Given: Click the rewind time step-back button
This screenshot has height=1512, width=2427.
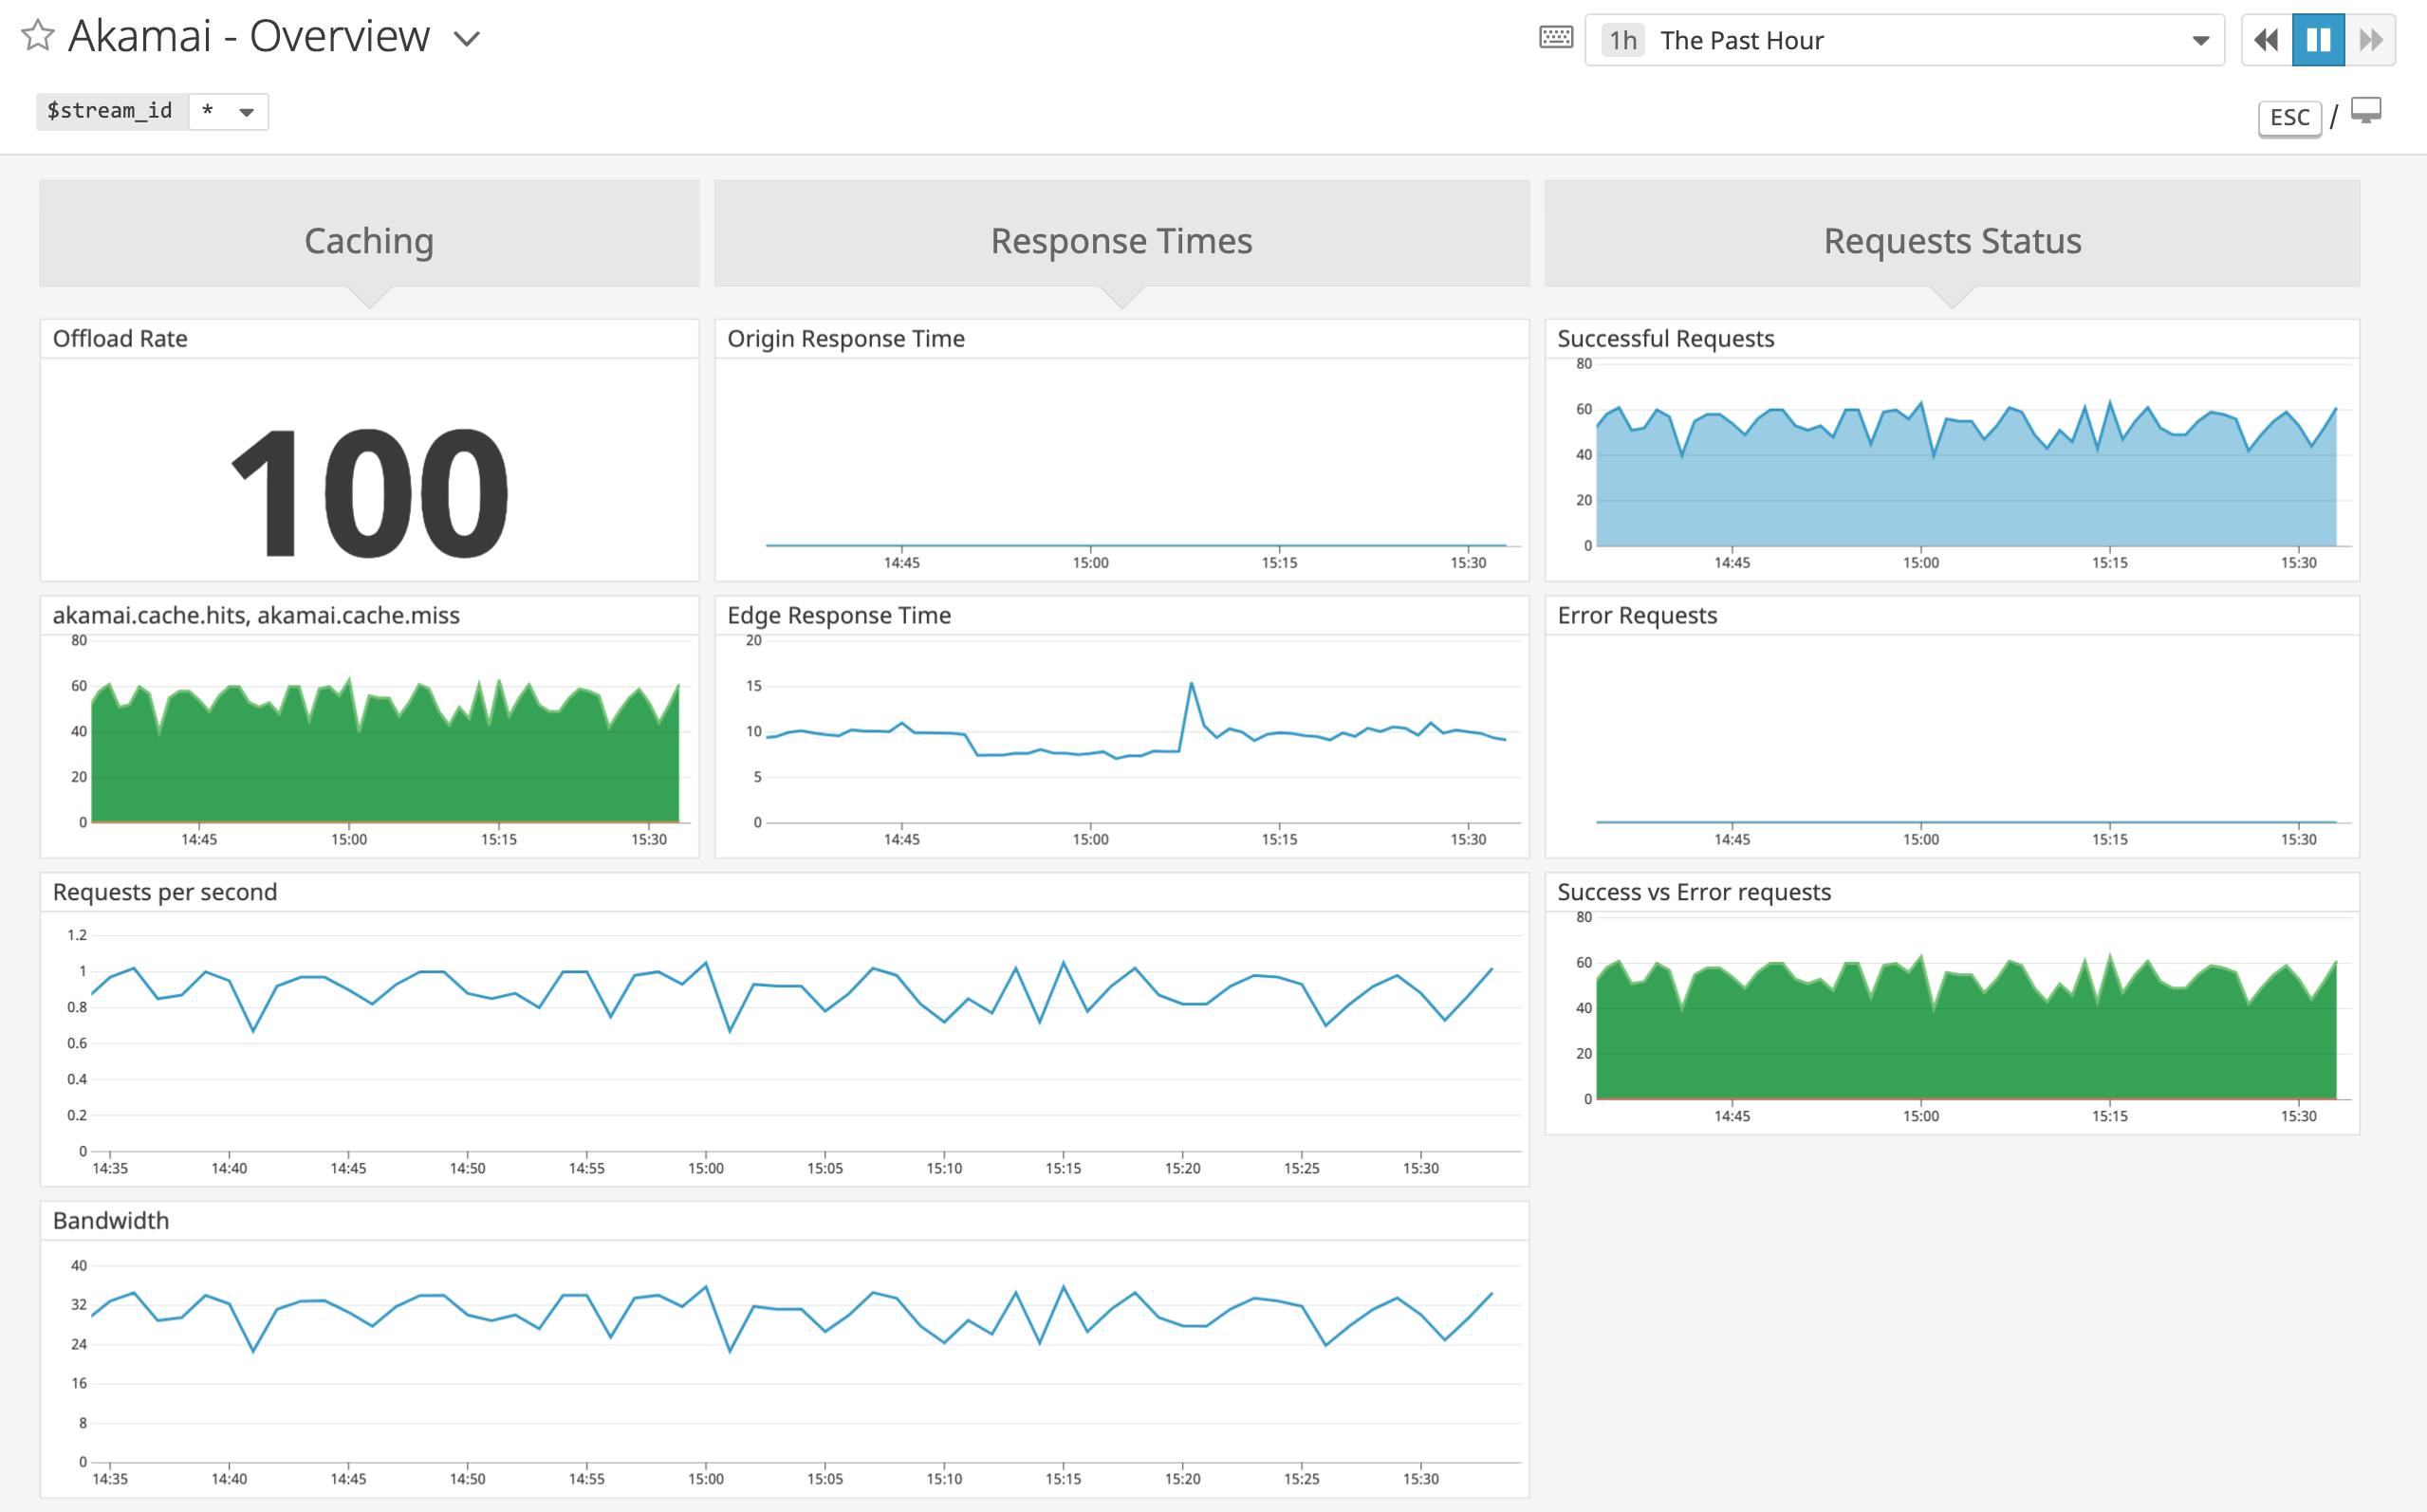Looking at the screenshot, I should click(x=2266, y=40).
